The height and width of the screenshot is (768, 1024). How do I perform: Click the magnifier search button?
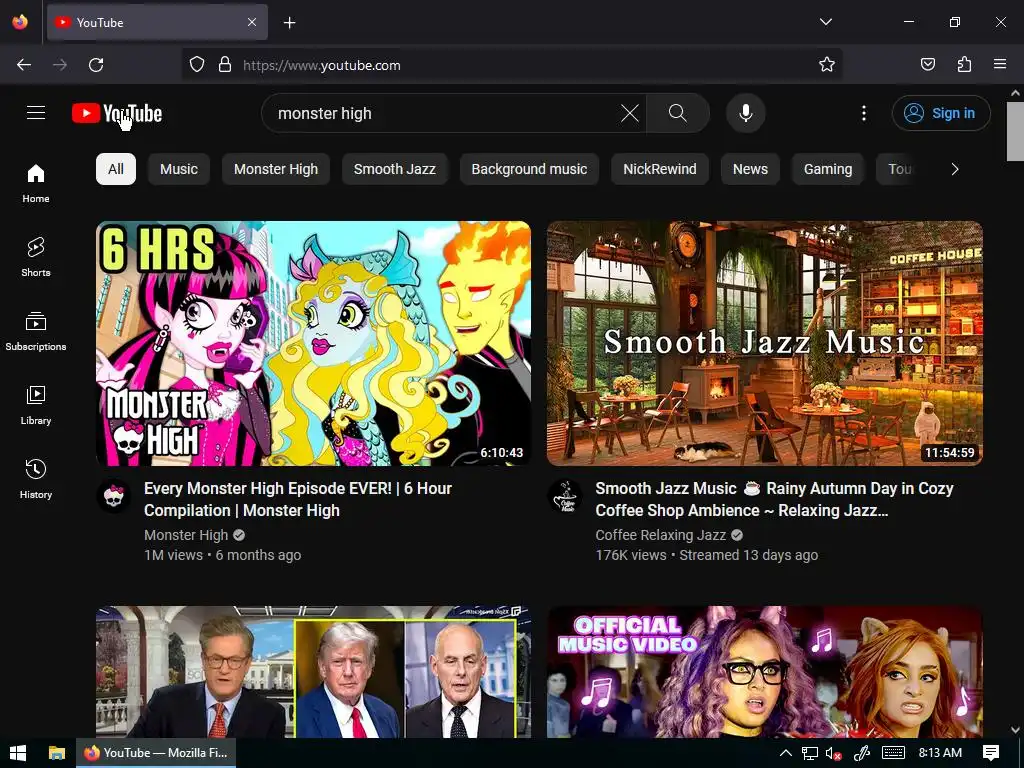(678, 113)
